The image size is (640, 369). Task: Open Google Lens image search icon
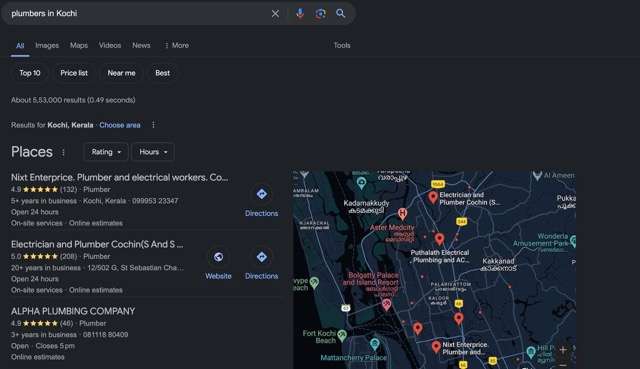[320, 13]
